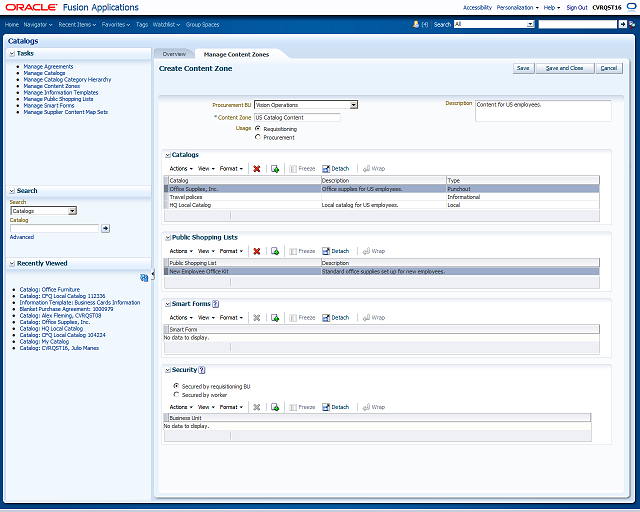Screen dimensions: 640x512
Task: Open the Manage Smart Forms task link
Action: point(49,105)
